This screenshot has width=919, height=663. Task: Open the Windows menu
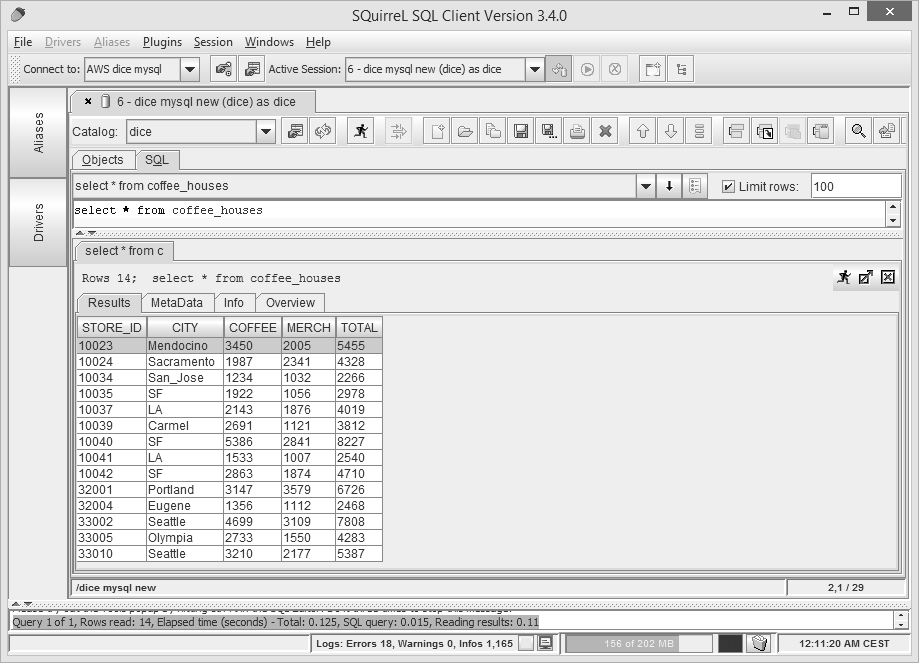click(x=269, y=42)
